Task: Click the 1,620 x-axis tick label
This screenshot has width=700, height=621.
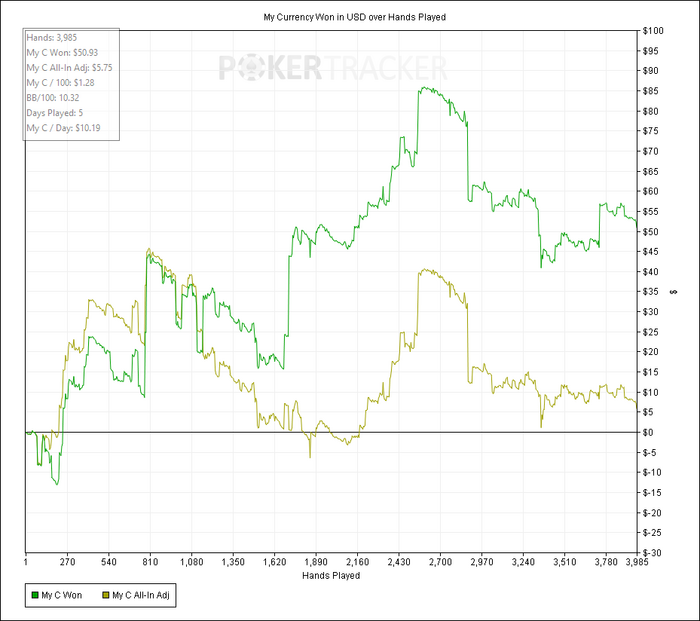Action: [x=275, y=562]
